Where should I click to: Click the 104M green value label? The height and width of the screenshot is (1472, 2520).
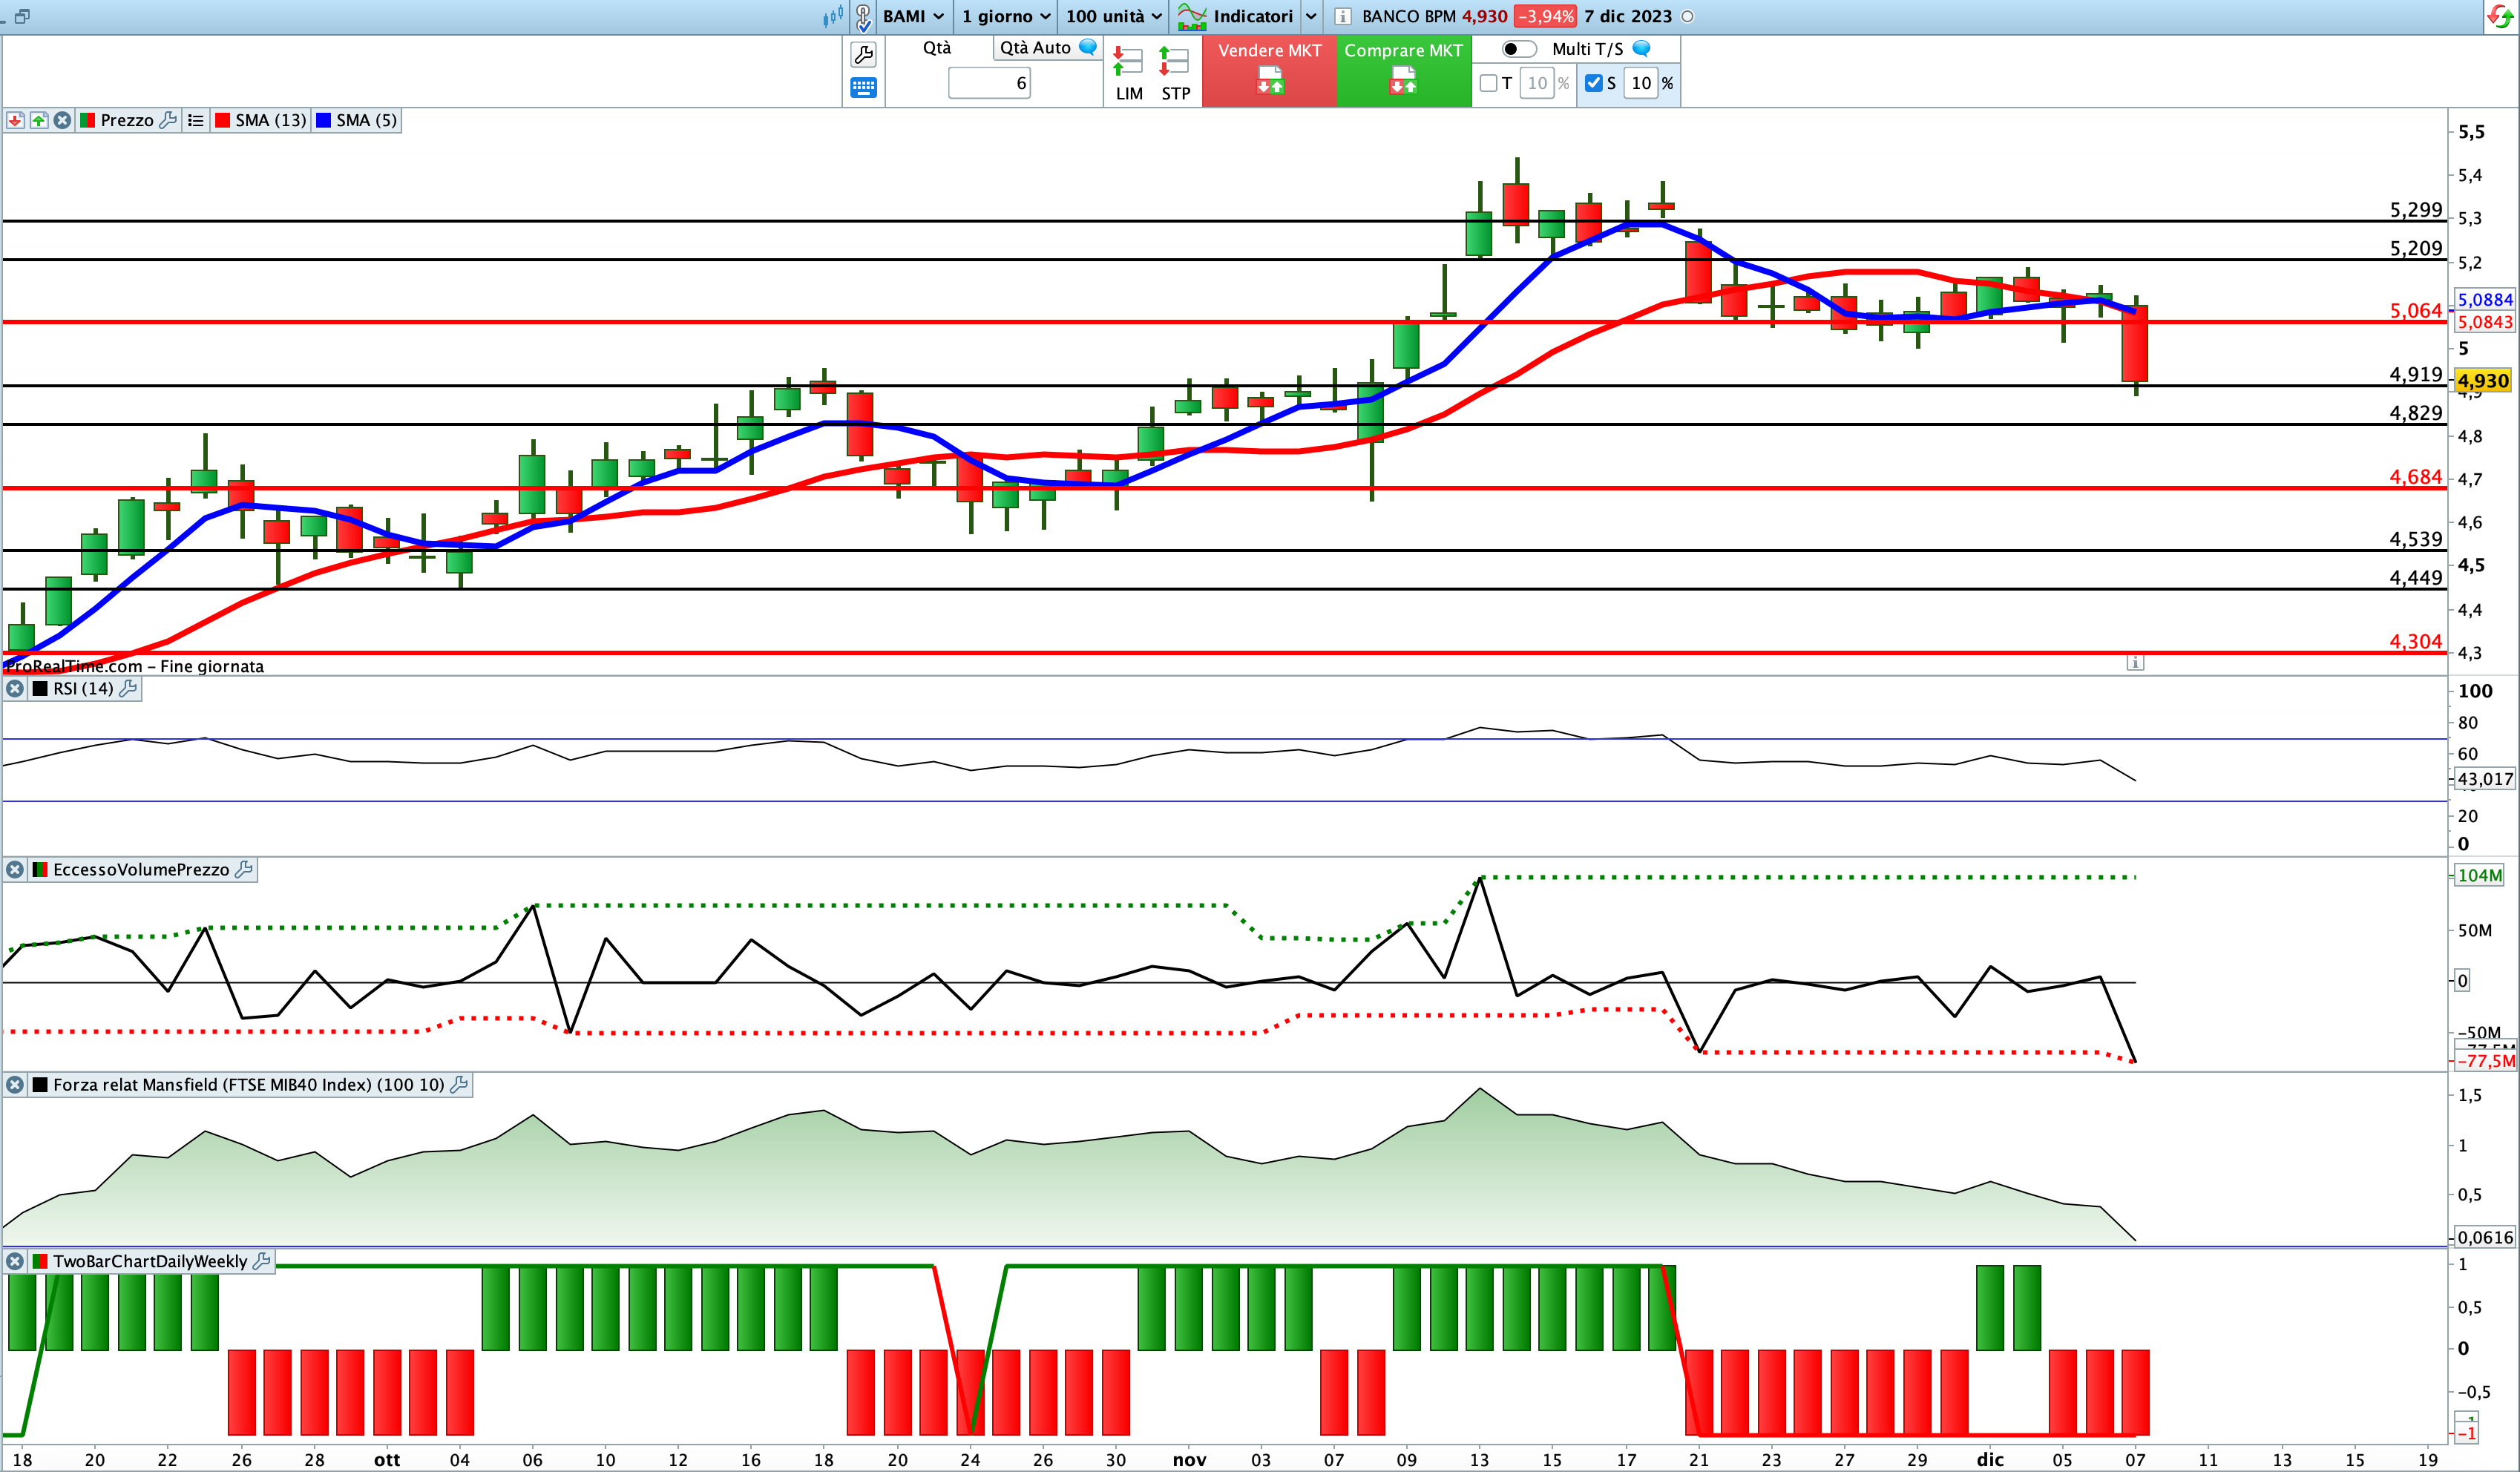[2480, 875]
